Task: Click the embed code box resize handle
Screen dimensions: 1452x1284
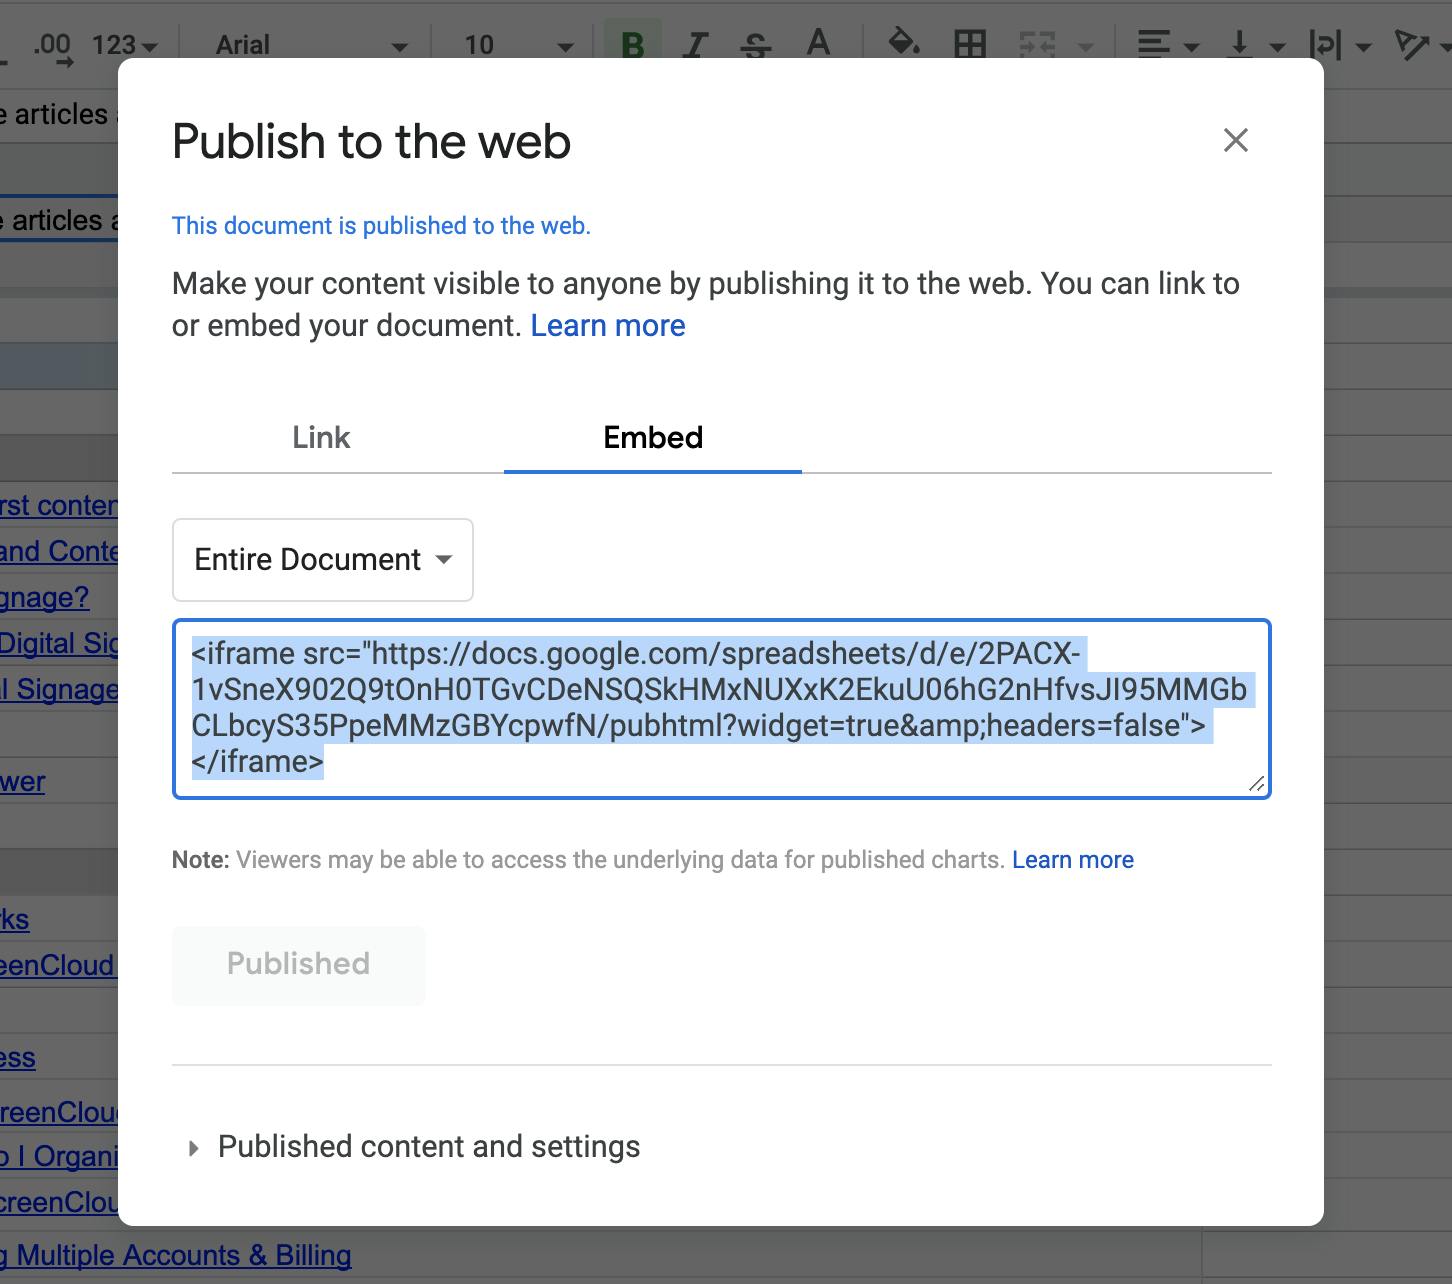Action: (1257, 784)
